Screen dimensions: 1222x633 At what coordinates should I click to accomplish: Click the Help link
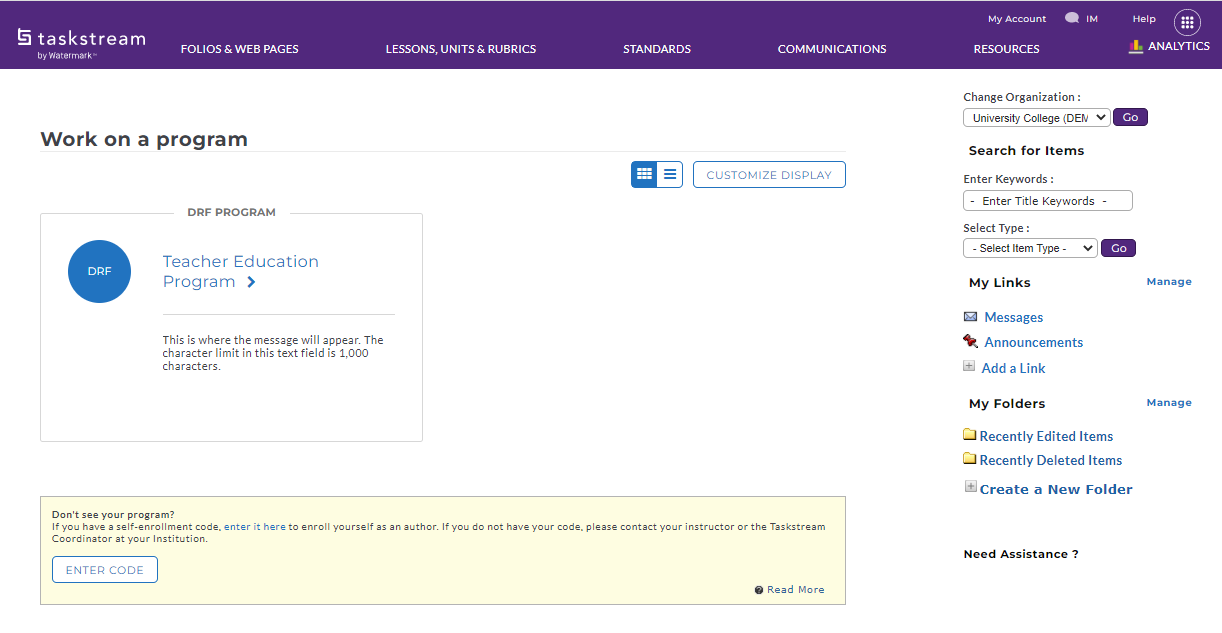point(1144,19)
